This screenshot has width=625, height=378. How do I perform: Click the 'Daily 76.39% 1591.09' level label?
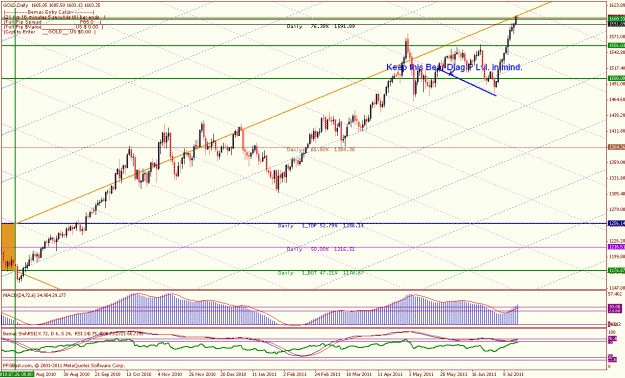click(x=320, y=26)
